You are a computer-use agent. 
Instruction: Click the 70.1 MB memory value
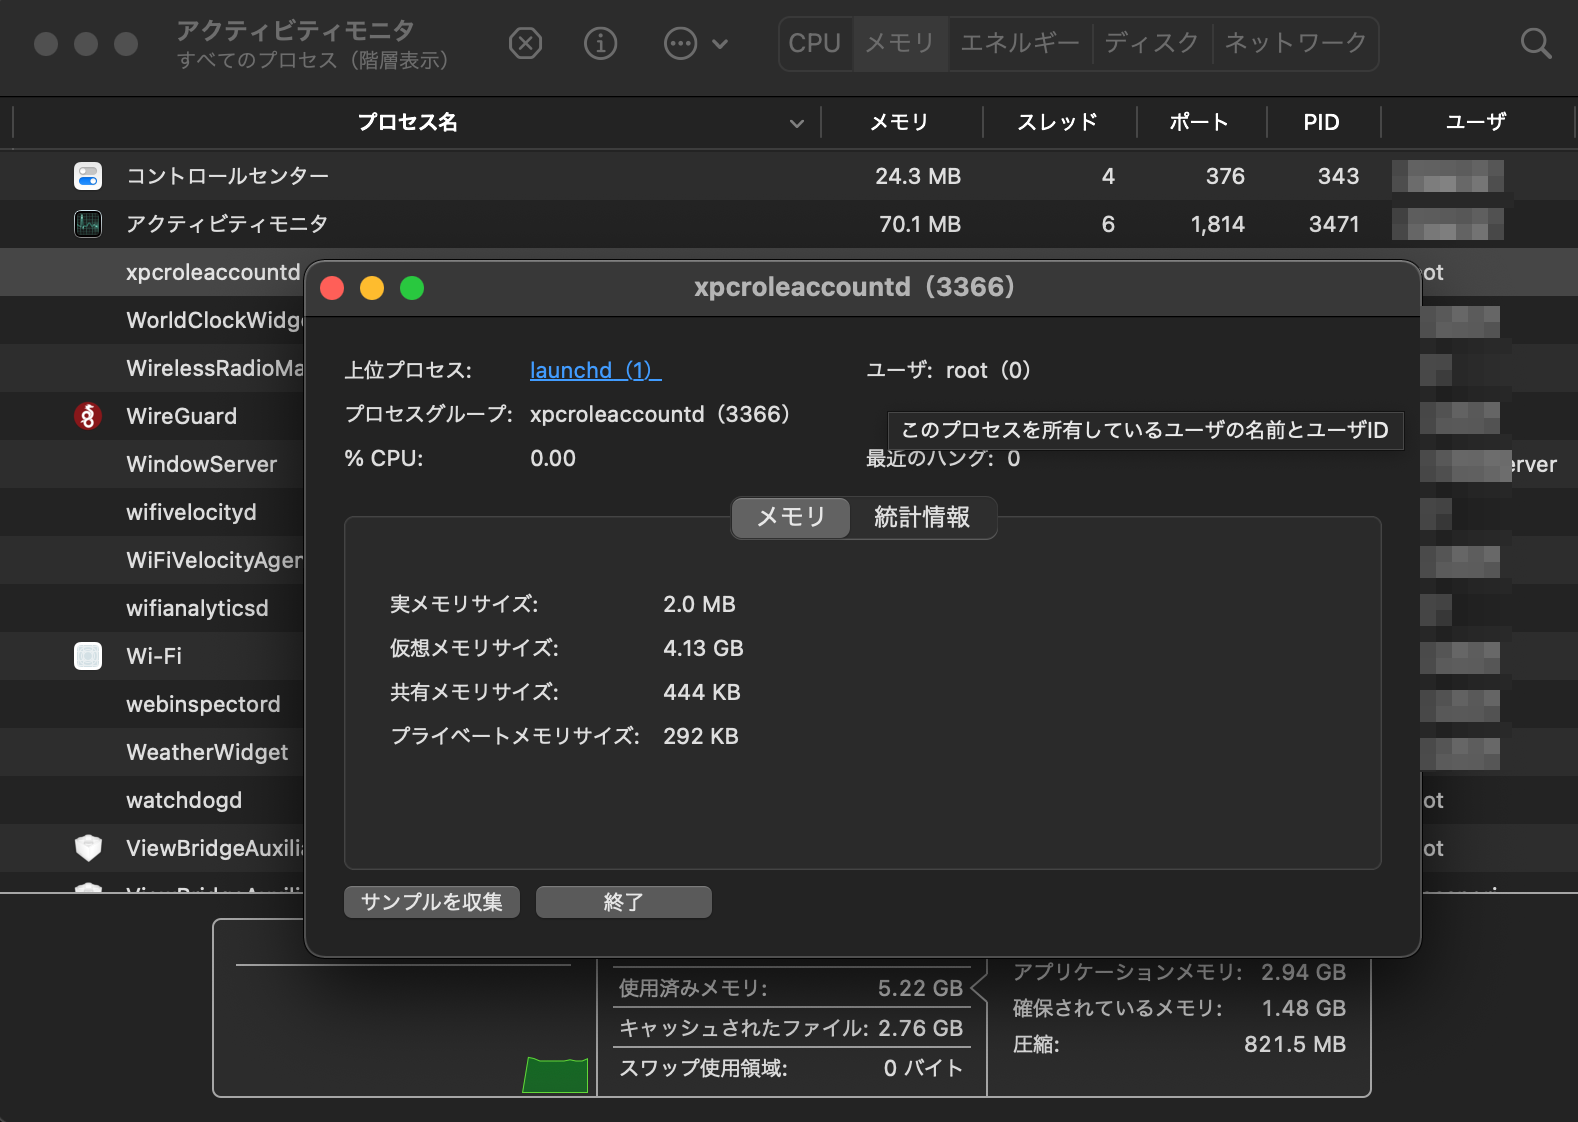[x=920, y=224]
